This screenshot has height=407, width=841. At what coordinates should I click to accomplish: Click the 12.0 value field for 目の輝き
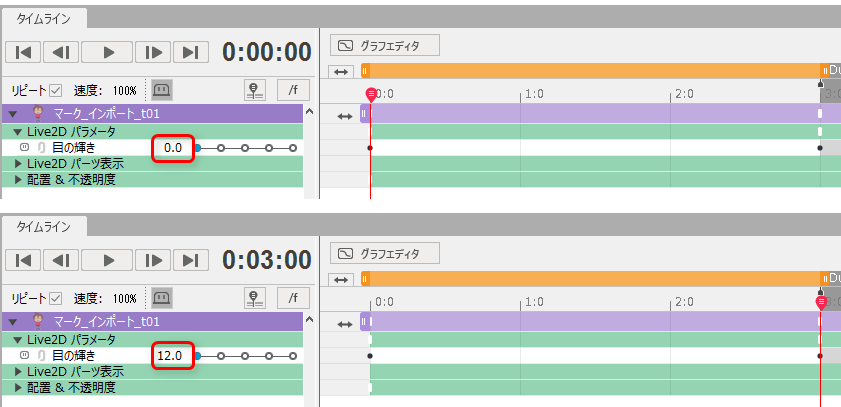click(172, 356)
